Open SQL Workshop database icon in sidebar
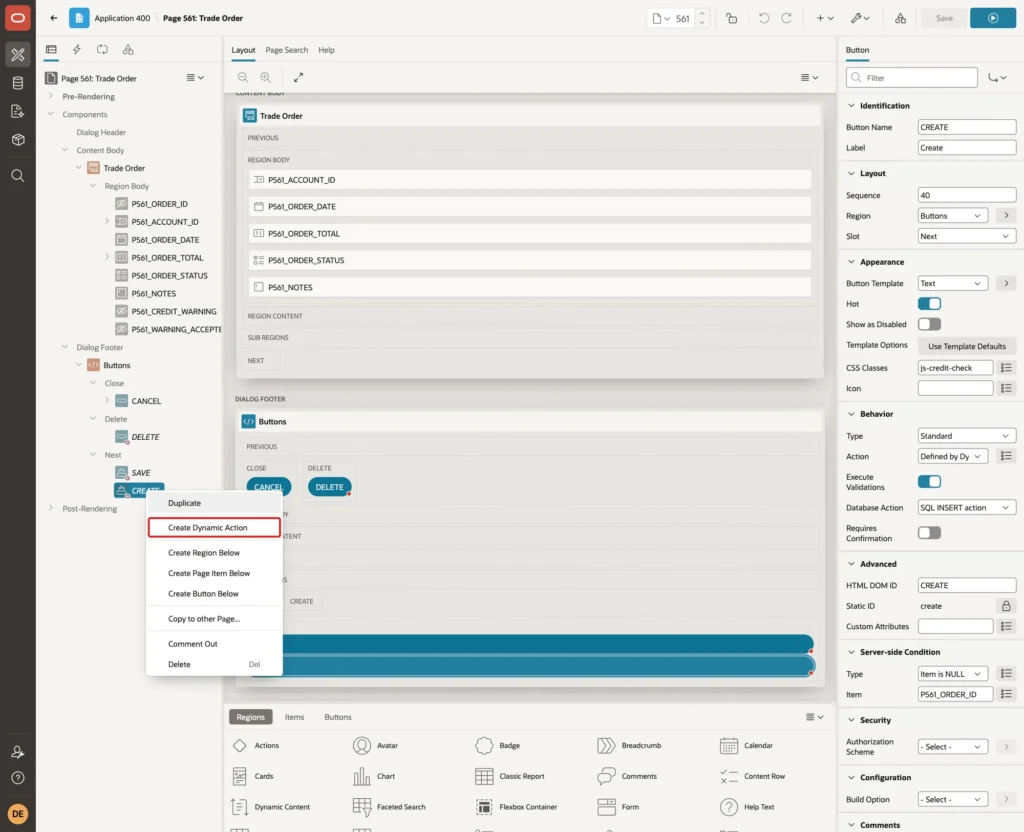This screenshot has width=1024, height=832. [18, 83]
